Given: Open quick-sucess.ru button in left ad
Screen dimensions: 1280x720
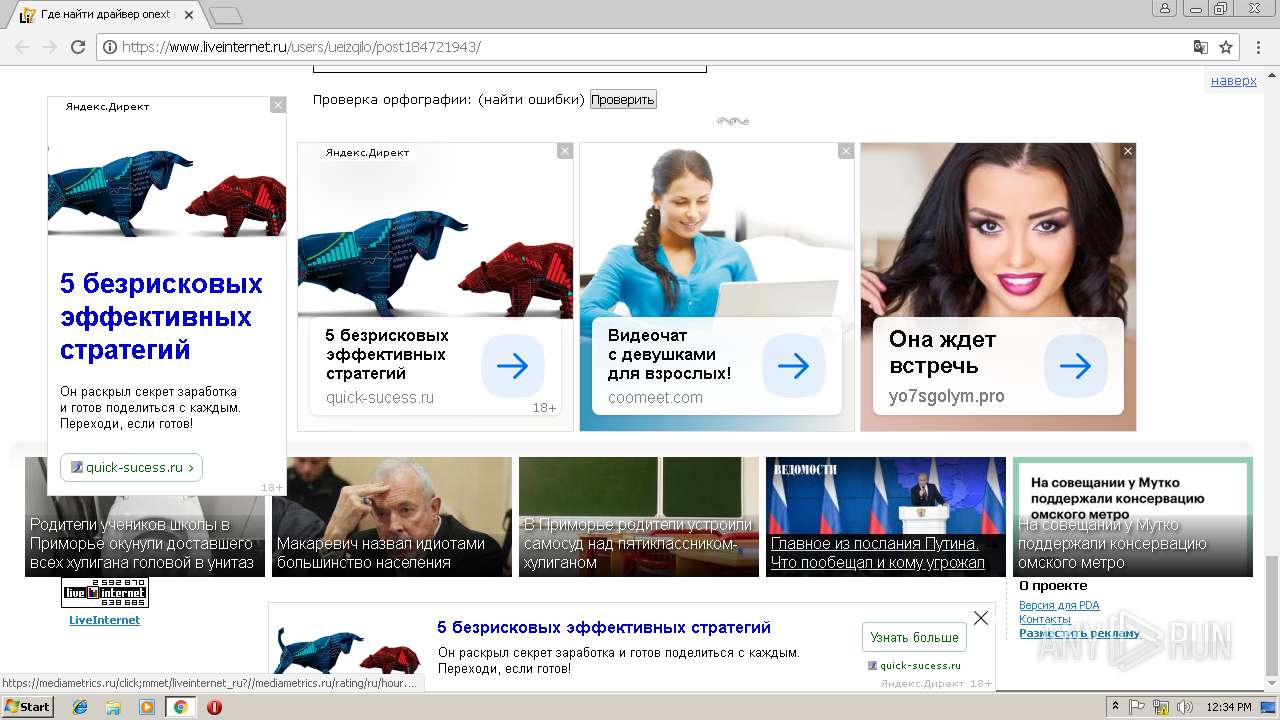Looking at the screenshot, I should (131, 467).
